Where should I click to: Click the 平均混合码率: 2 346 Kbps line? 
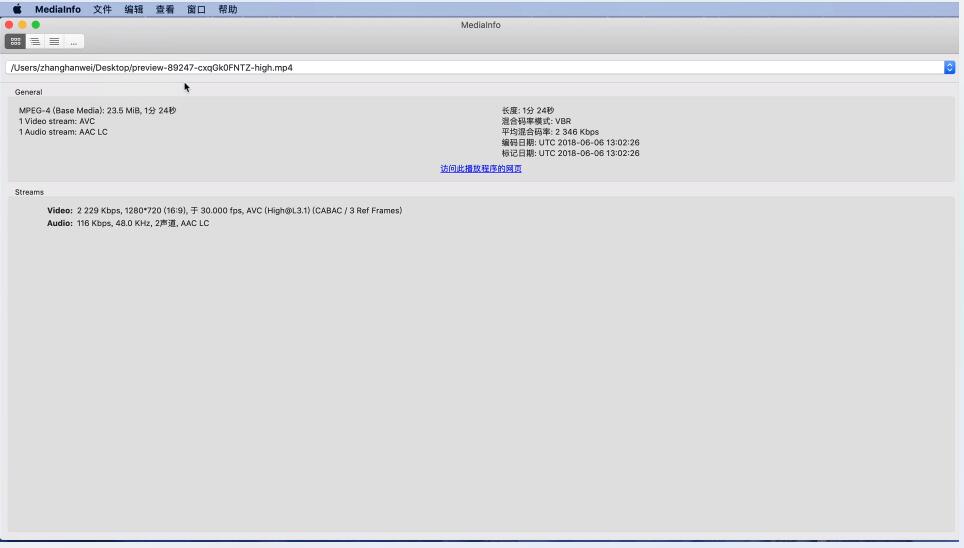550,132
